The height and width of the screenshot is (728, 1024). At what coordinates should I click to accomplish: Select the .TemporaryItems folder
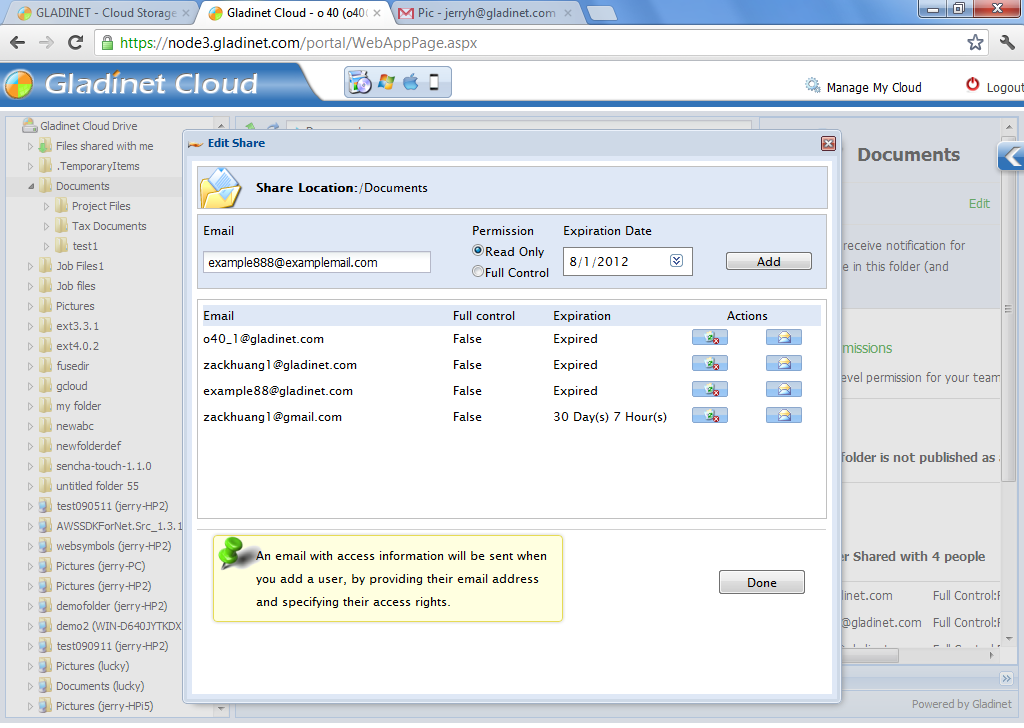coord(98,166)
